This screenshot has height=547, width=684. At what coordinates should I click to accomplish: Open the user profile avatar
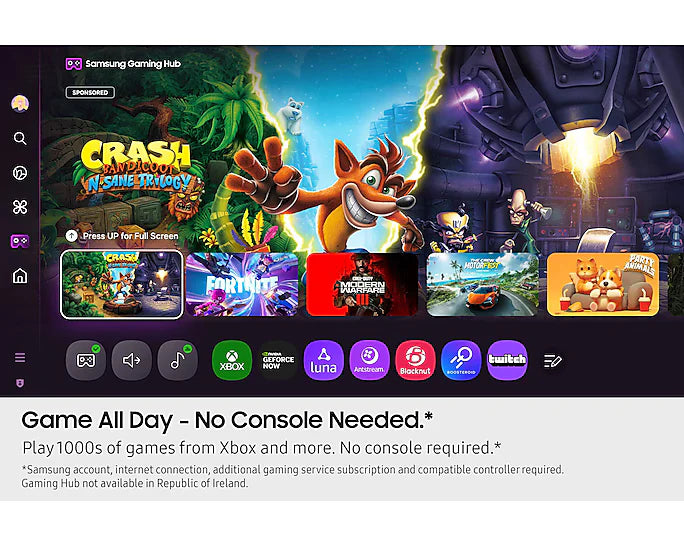pos(20,103)
